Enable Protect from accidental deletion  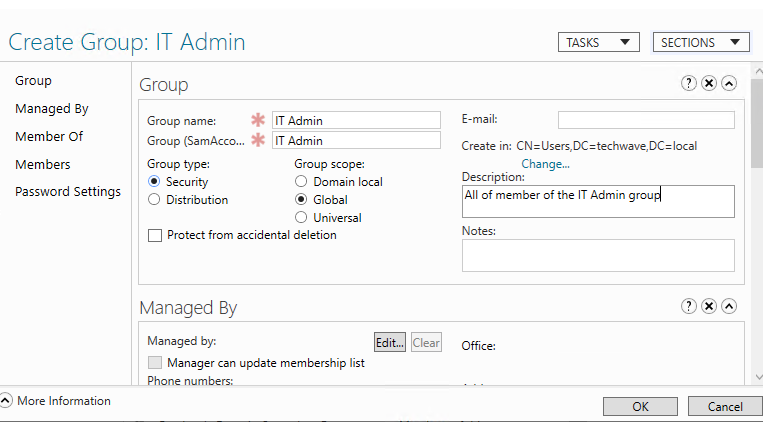click(155, 236)
